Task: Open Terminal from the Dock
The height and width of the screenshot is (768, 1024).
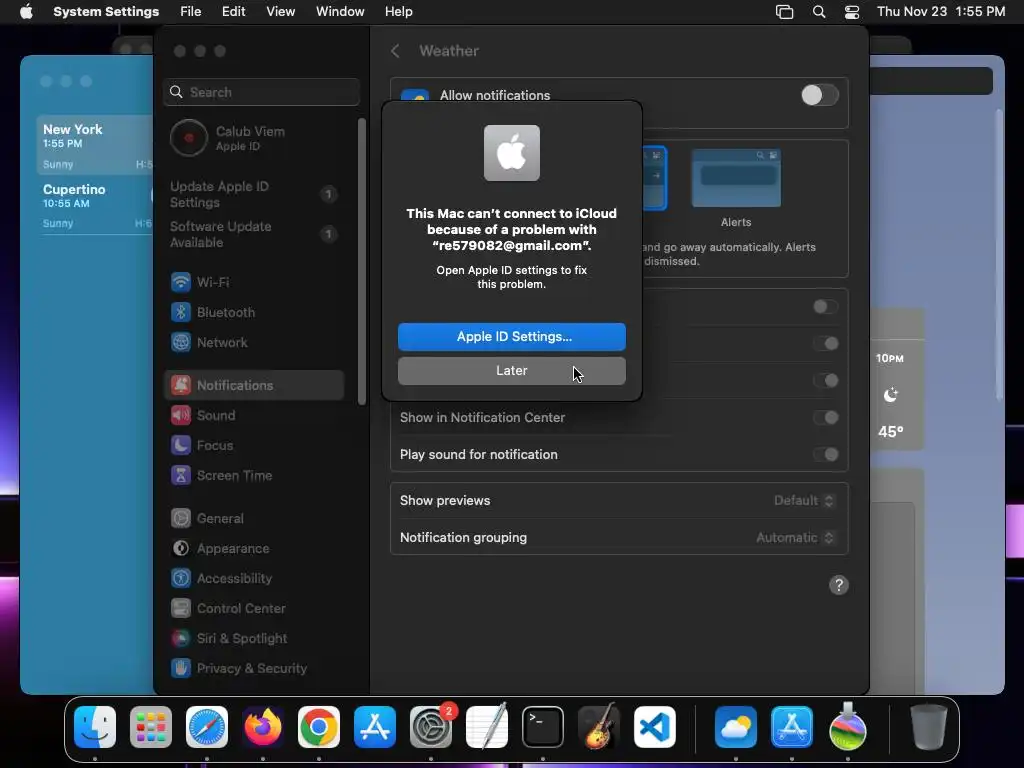Action: pos(543,727)
